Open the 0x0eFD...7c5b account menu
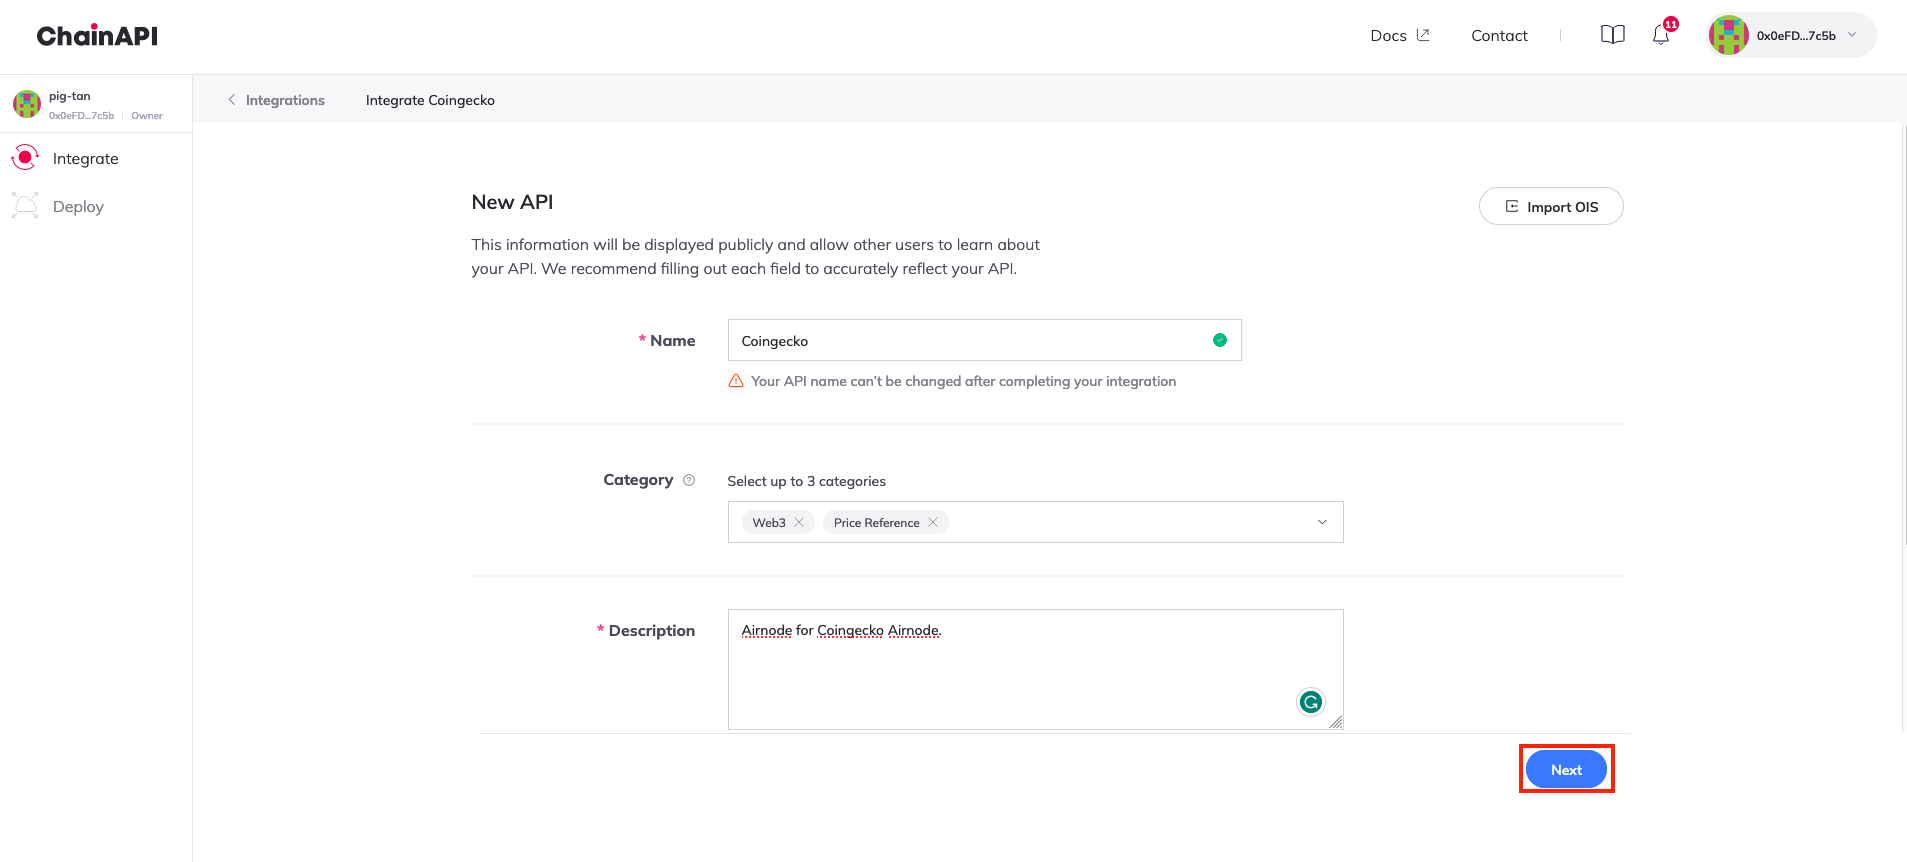Viewport: 1907px width, 862px height. [1791, 35]
